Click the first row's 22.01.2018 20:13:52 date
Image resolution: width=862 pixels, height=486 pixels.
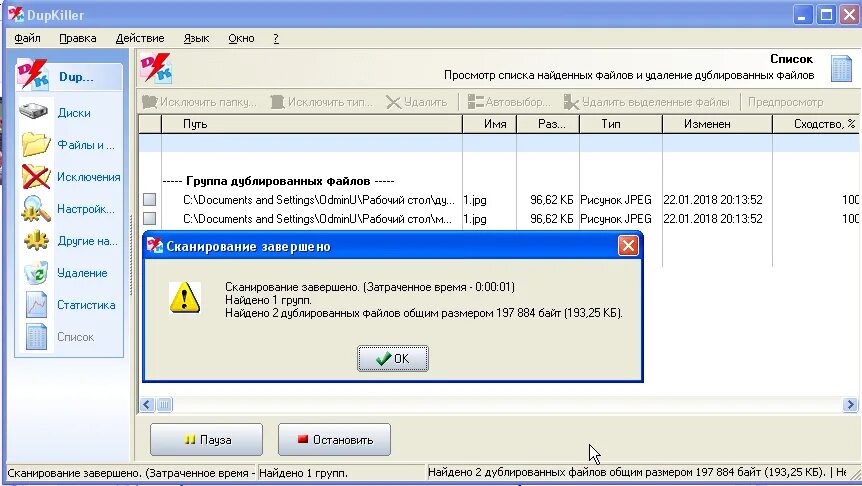(x=713, y=200)
